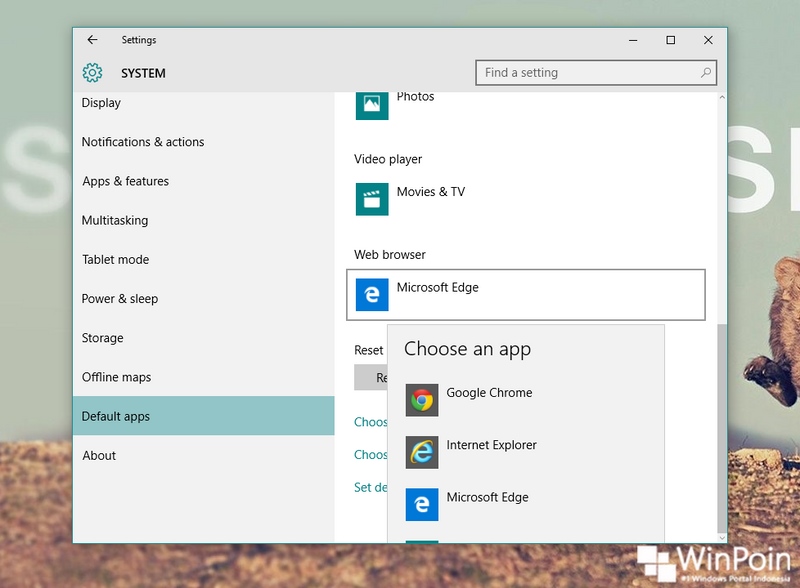Screen dimensions: 800x588
Task: Click the SYSTEM settings gear icon
Action: (94, 72)
